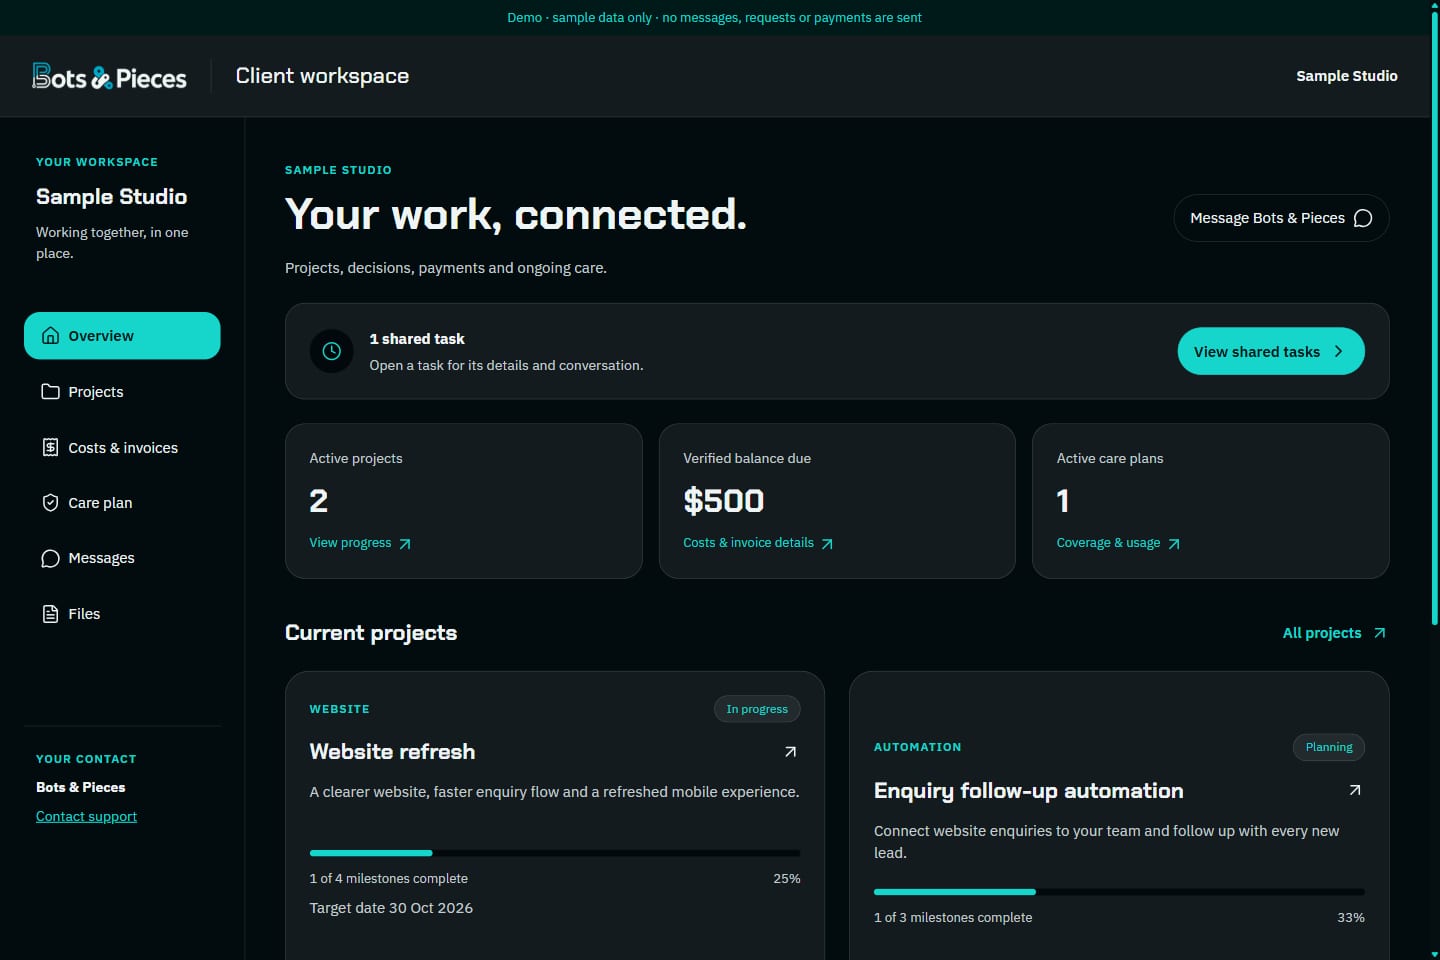1440x960 pixels.
Task: Click the Projects folder icon
Action: click(50, 392)
